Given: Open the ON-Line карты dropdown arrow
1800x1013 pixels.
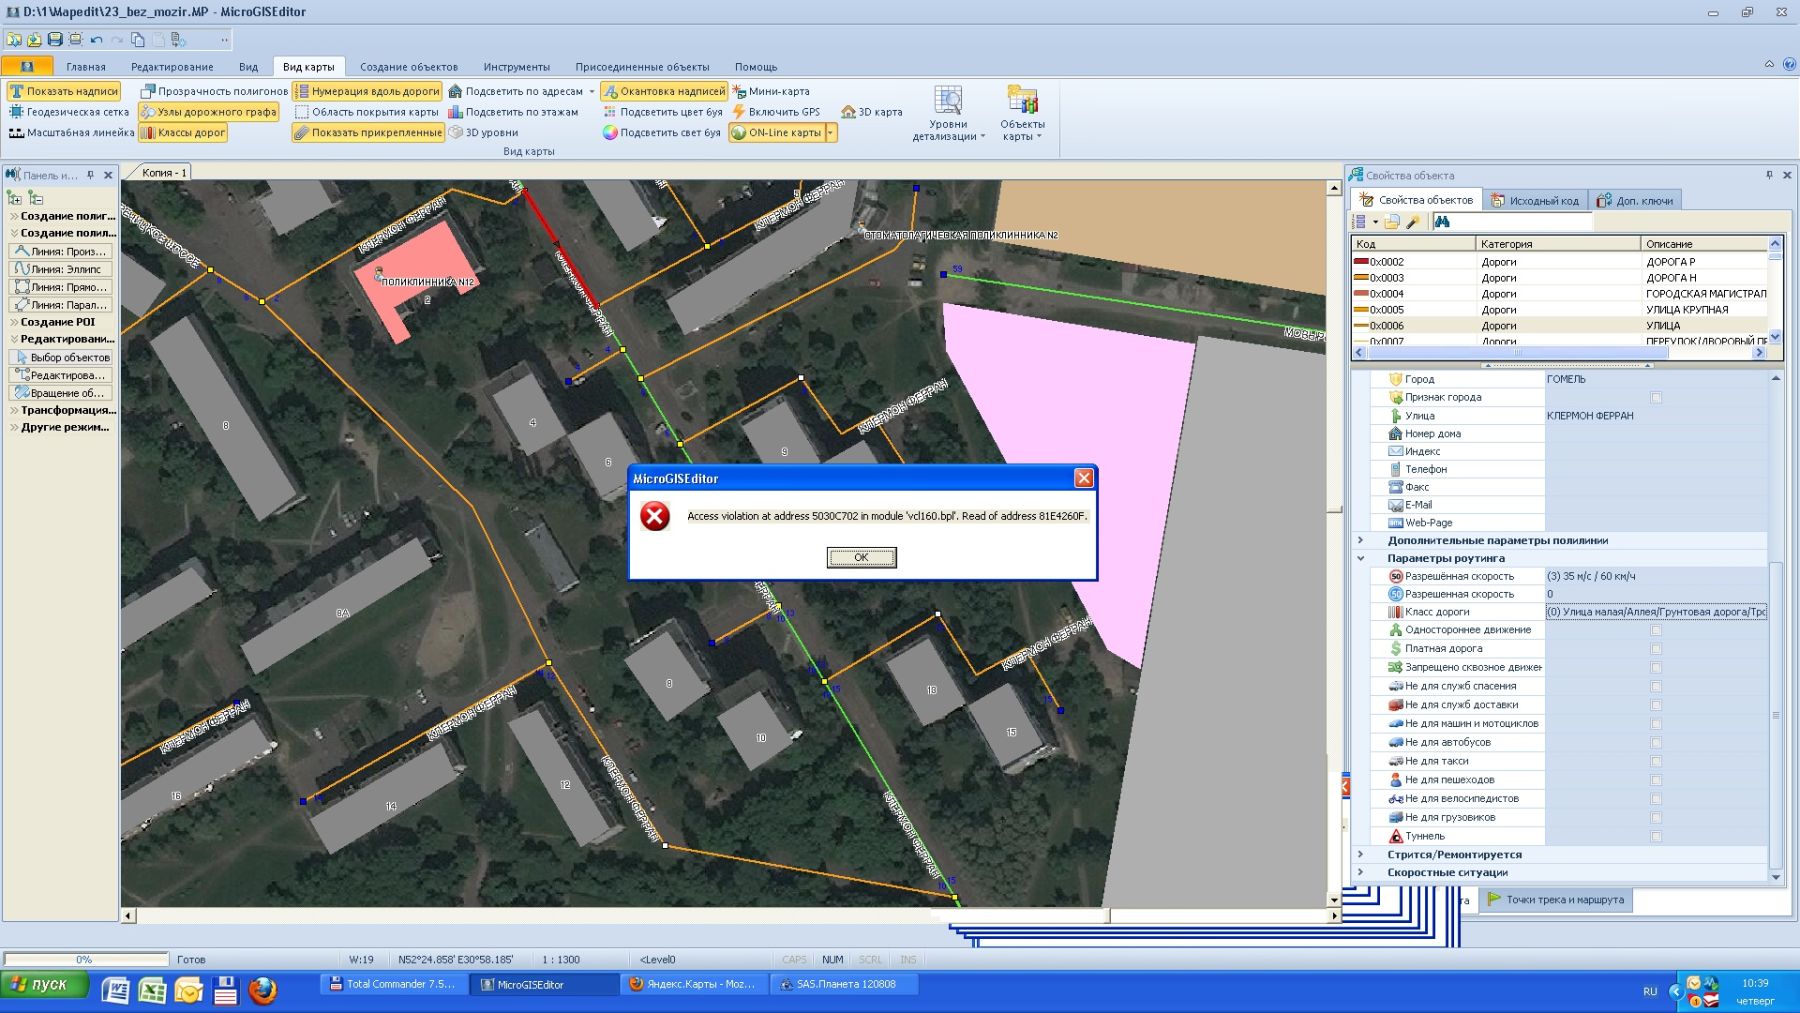Looking at the screenshot, I should pos(830,132).
